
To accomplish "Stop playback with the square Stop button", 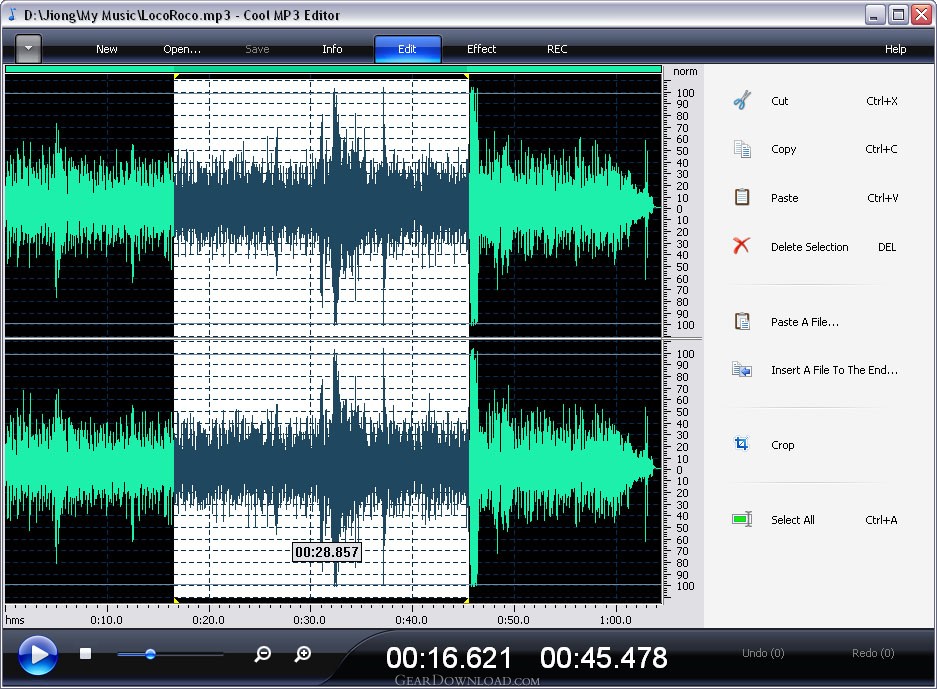I will point(85,653).
